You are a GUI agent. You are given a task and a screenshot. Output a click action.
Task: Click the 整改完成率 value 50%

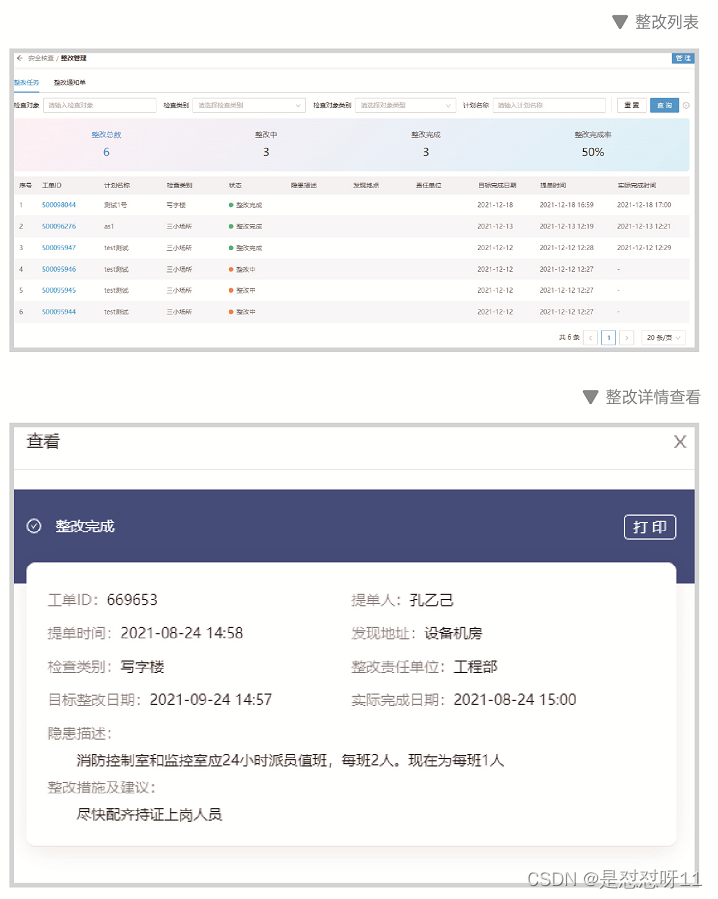(x=592, y=152)
